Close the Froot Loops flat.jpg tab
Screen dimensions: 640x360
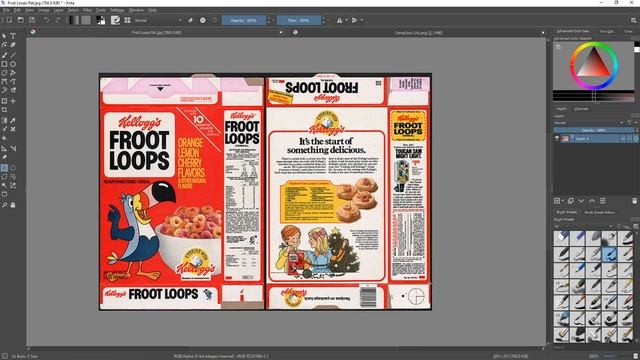point(281,32)
